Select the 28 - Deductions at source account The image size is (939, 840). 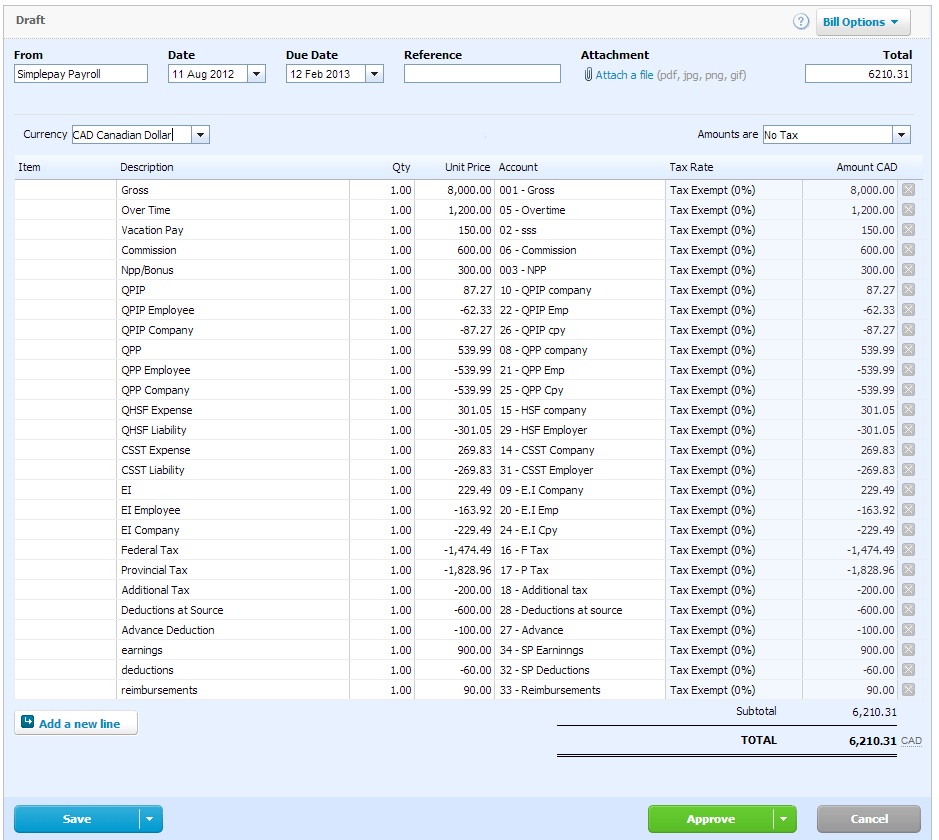(x=580, y=609)
